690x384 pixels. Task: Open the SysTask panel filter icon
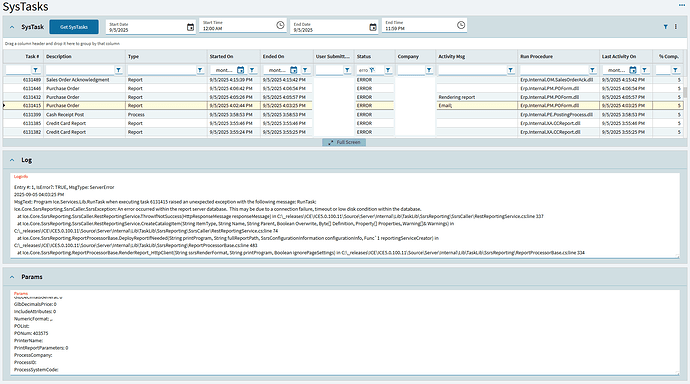click(x=665, y=27)
